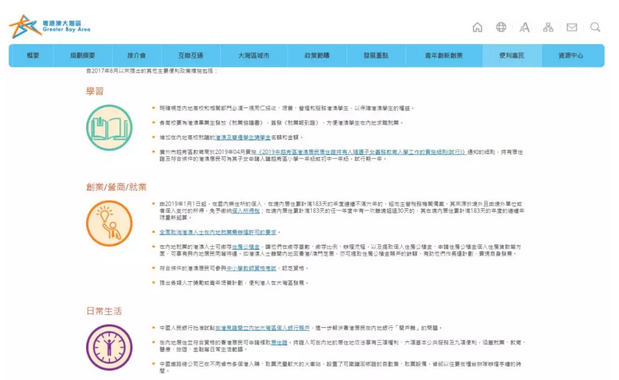Open the 青年創新創業 navigation tab
619x380 pixels.
tap(444, 56)
